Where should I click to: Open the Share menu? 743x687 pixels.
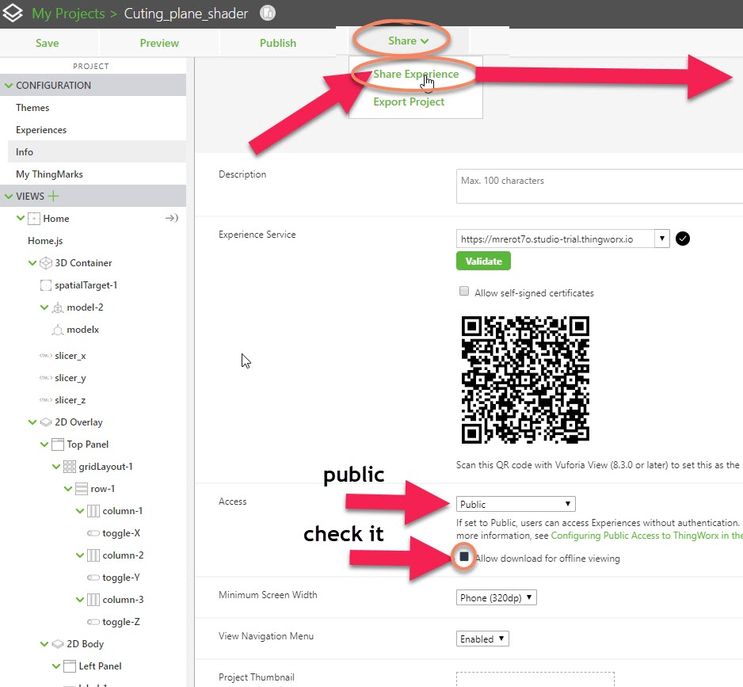coord(408,41)
